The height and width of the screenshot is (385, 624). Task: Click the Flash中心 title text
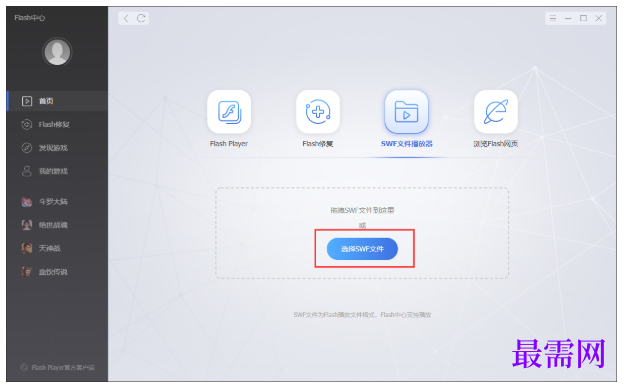click(x=30, y=18)
